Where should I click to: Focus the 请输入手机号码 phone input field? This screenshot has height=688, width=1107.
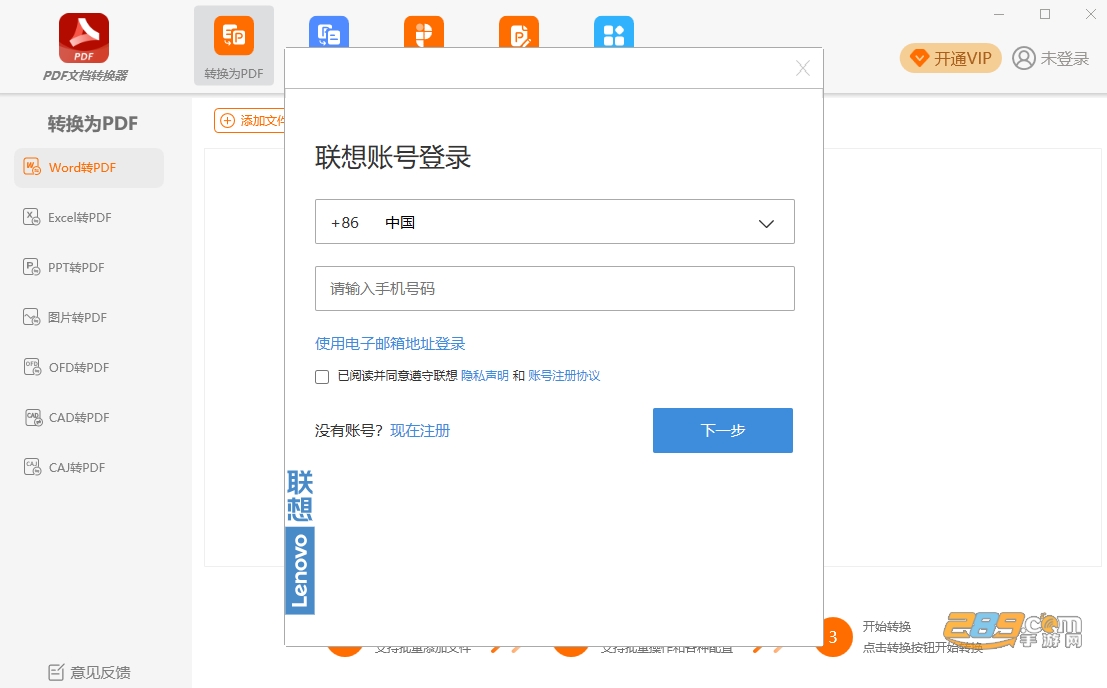click(555, 289)
